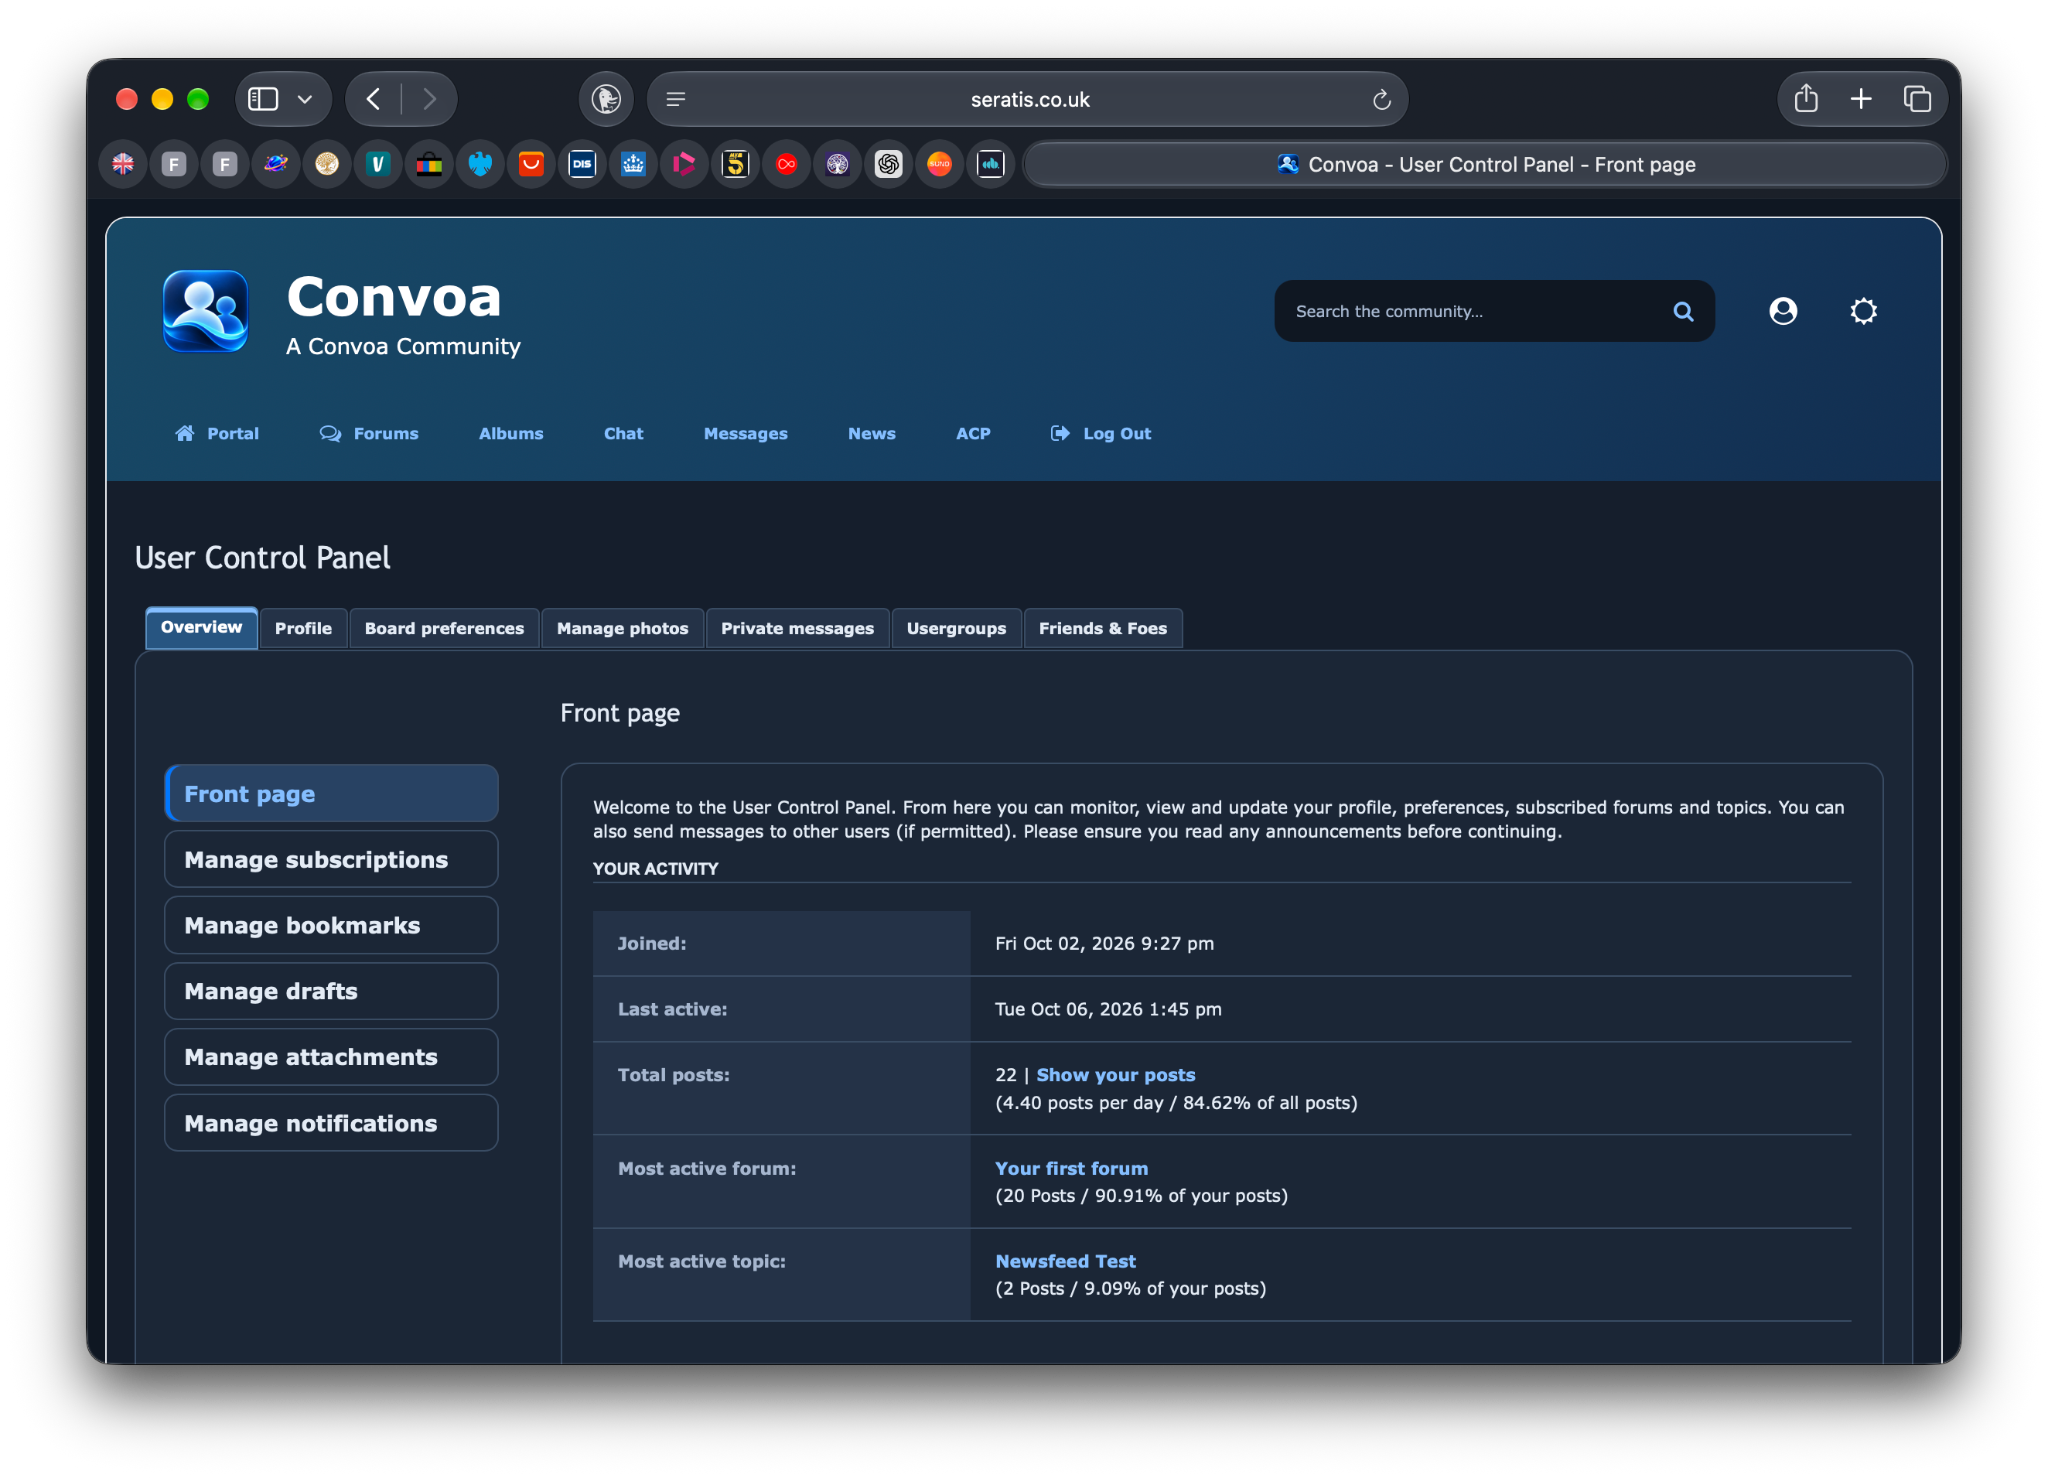
Task: Open the reader/page menu icon in address bar
Action: pyautogui.click(x=676, y=99)
